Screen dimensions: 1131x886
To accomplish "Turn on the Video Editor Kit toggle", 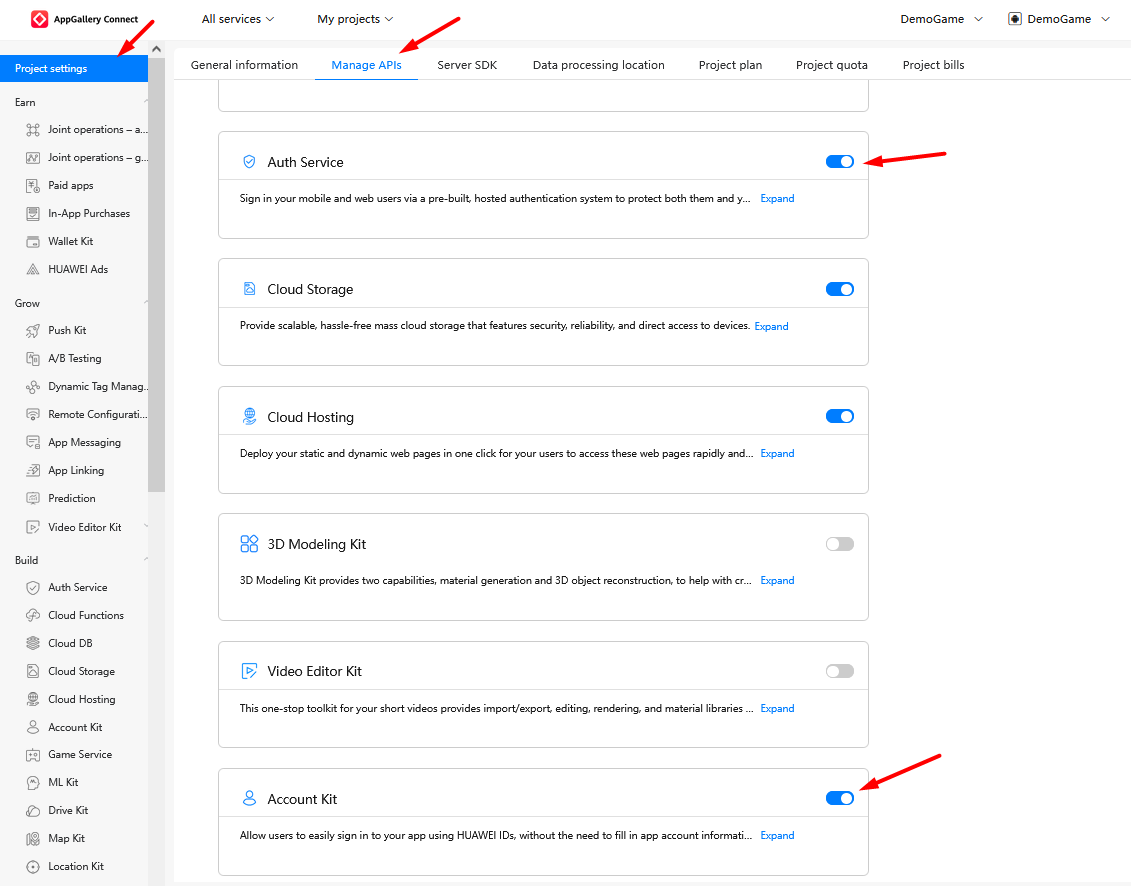I will point(839,670).
